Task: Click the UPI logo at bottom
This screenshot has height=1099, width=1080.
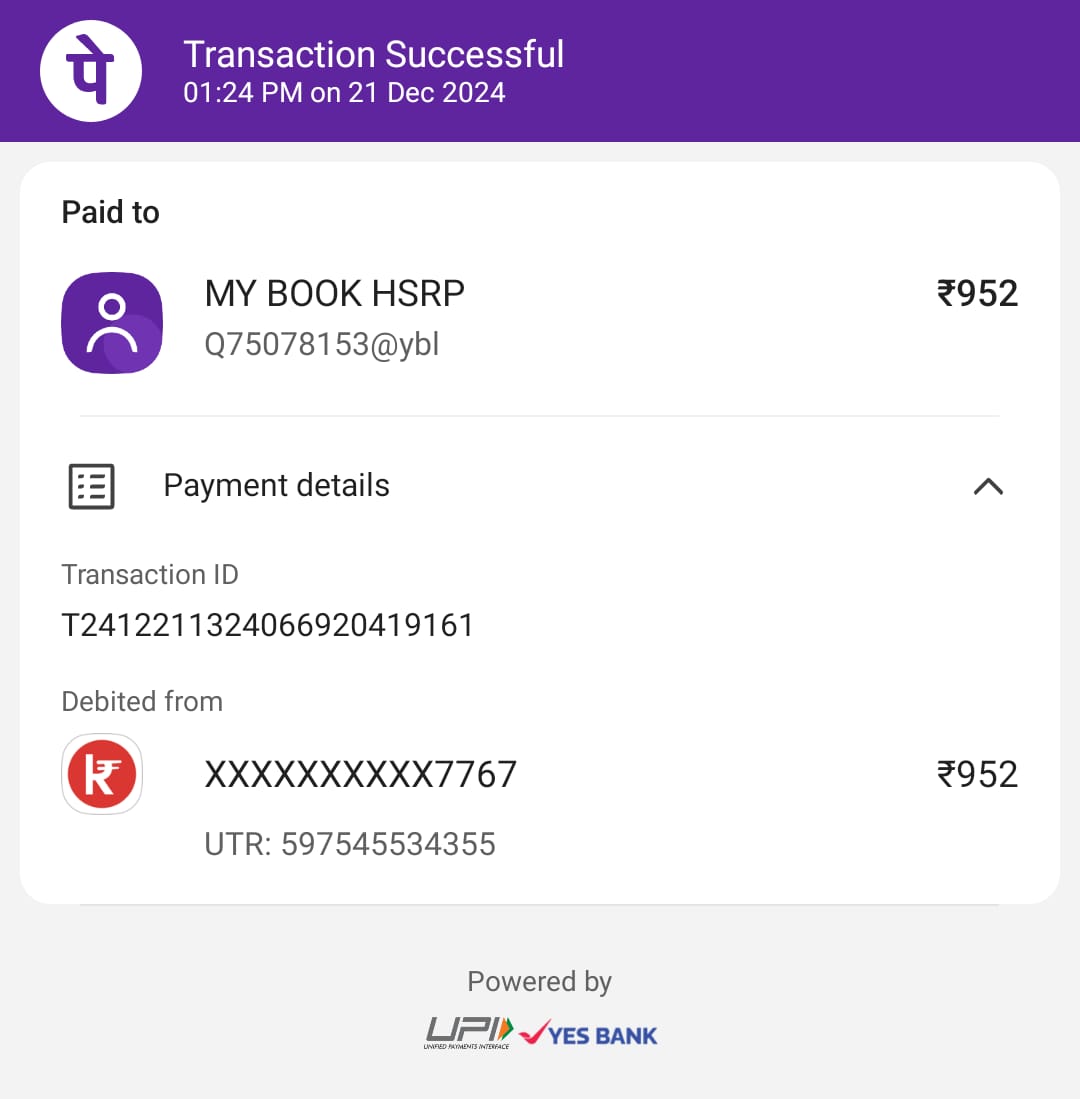Action: 469,1032
